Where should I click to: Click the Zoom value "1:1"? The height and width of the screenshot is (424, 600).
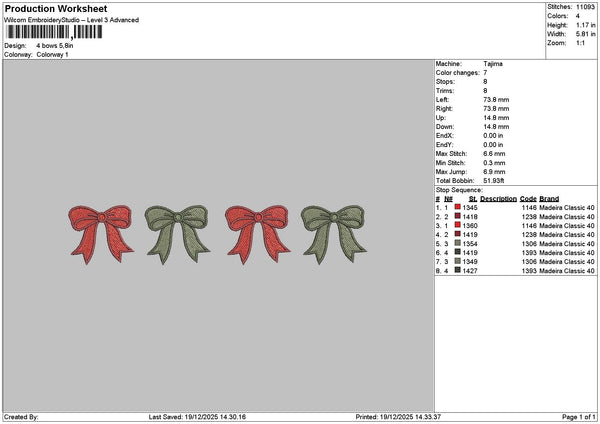[x=580, y=43]
